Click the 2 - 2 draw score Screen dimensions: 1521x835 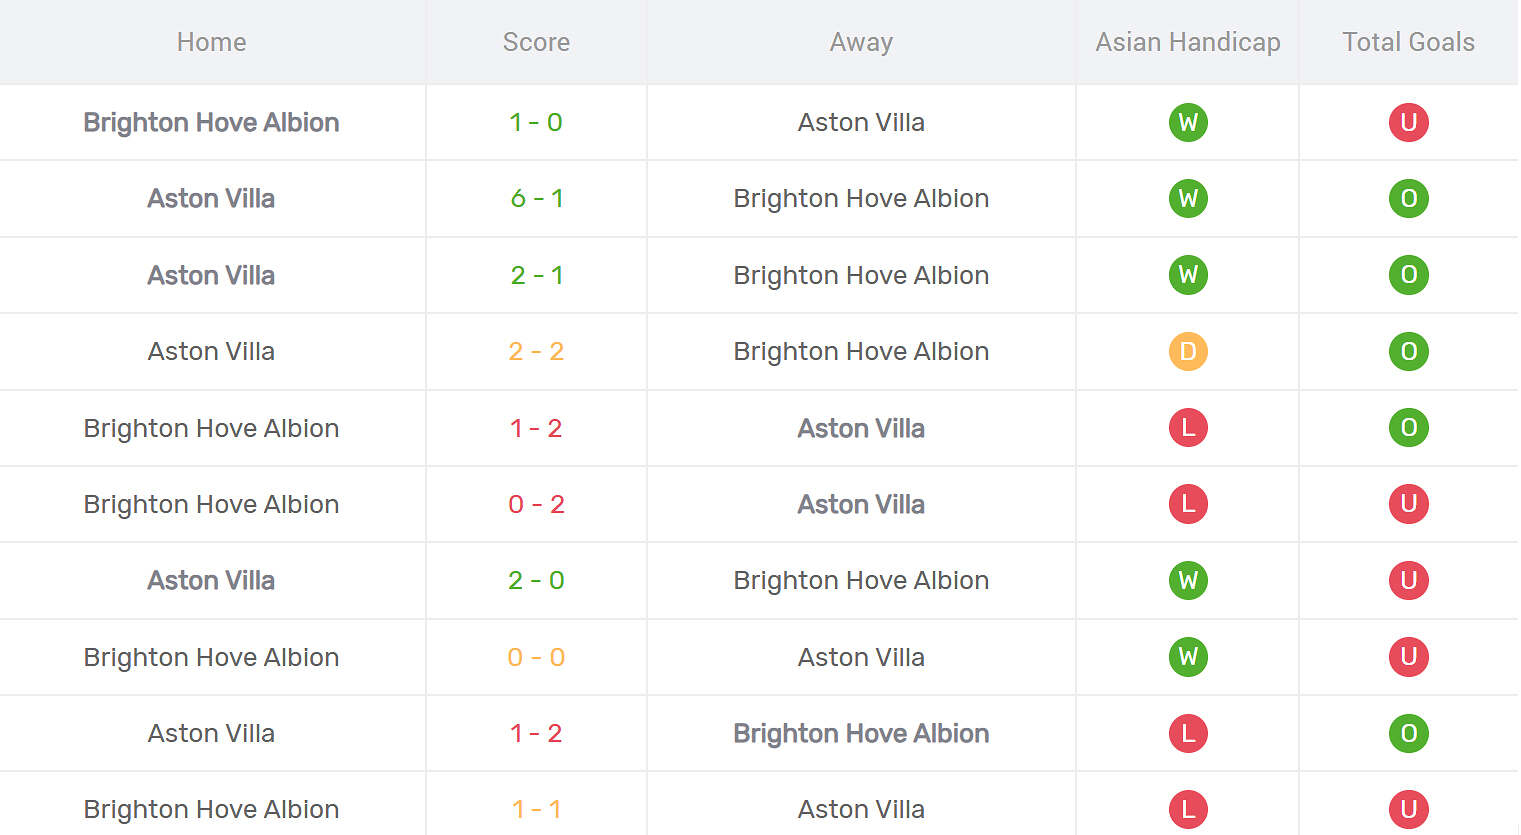pyautogui.click(x=536, y=351)
